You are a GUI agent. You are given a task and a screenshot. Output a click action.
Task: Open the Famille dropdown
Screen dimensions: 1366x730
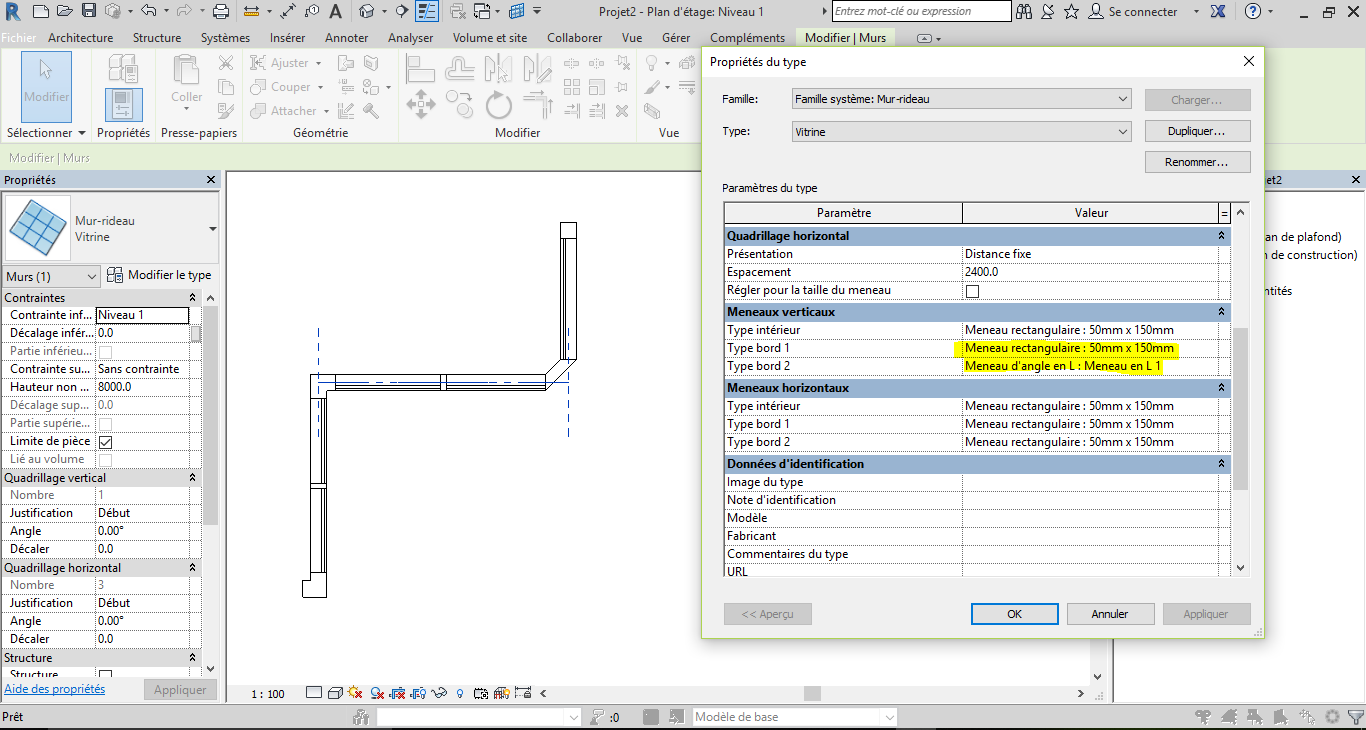pyautogui.click(x=961, y=100)
